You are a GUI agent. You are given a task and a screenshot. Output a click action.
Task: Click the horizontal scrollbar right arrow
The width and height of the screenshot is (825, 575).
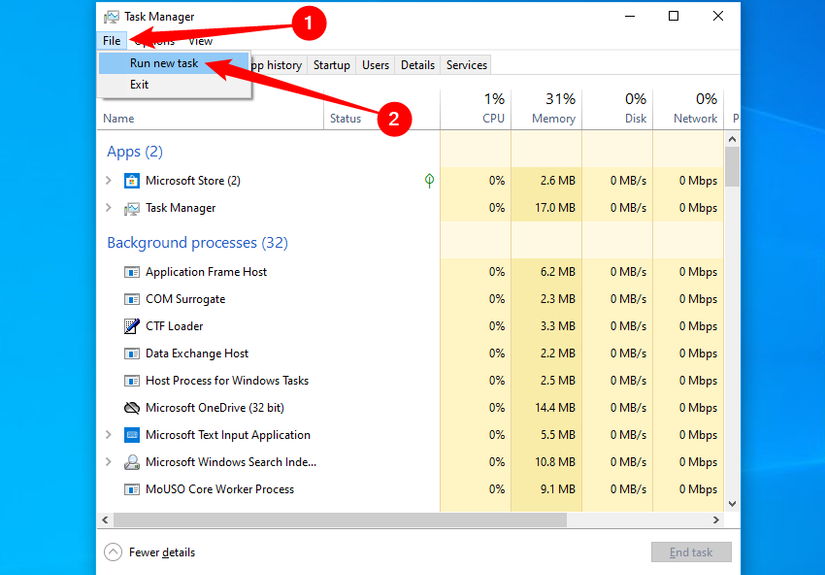click(x=716, y=520)
